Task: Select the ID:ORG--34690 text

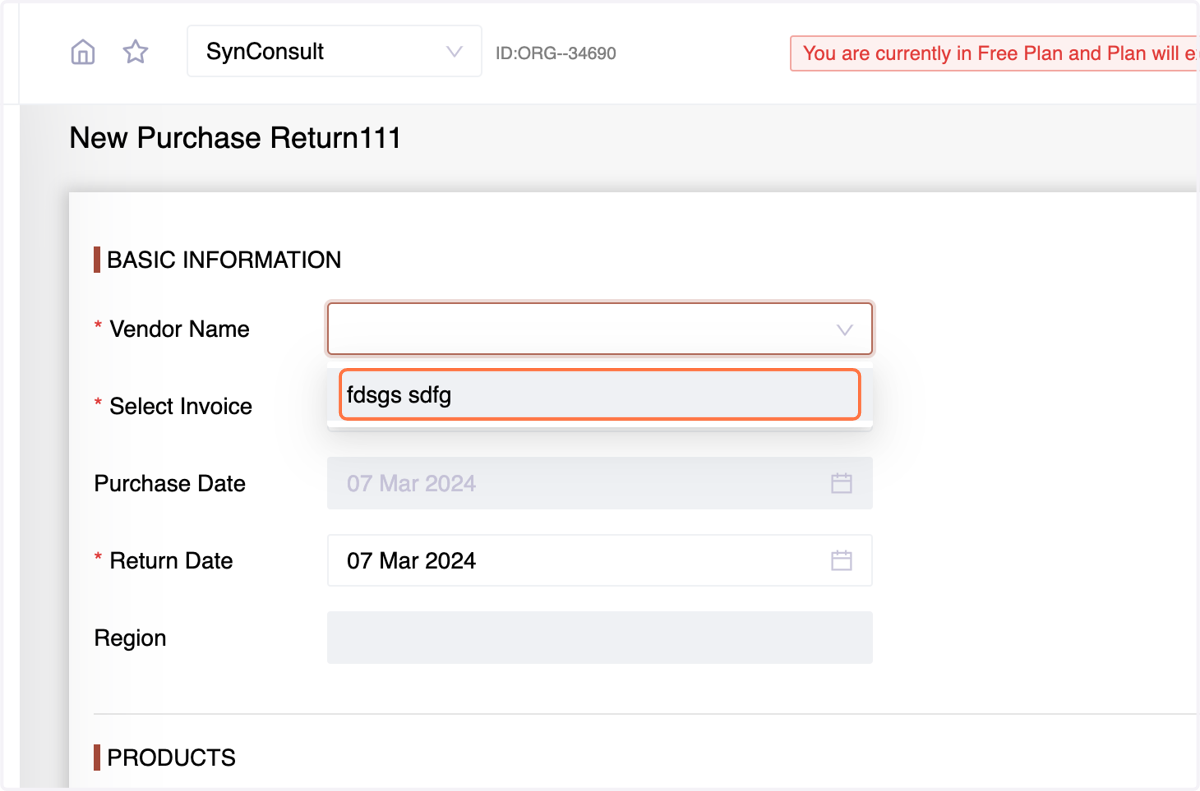Action: [x=556, y=53]
